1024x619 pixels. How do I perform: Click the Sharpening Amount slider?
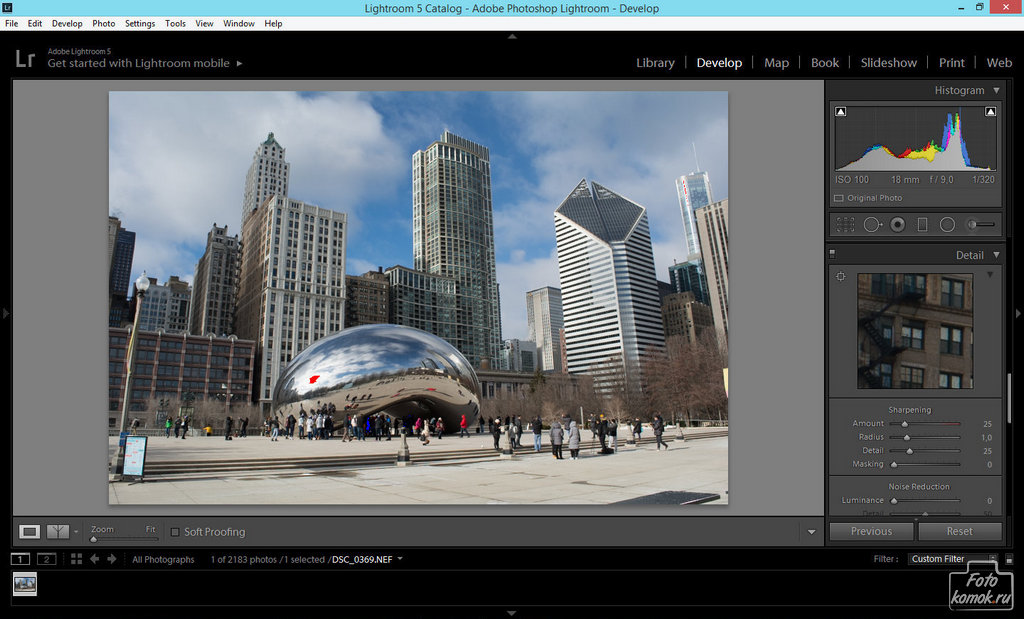[x=925, y=424]
